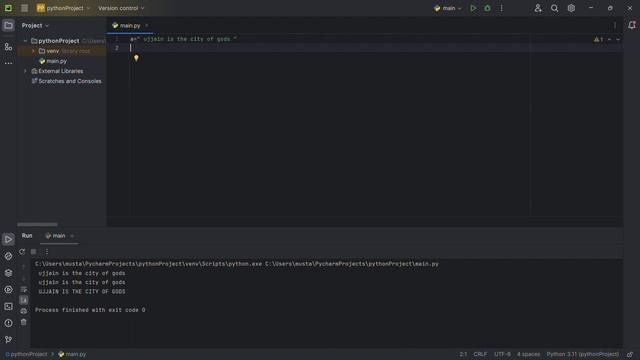The width and height of the screenshot is (640, 360).
Task: Click the Stop square in Run toolbar
Action: coord(33,252)
